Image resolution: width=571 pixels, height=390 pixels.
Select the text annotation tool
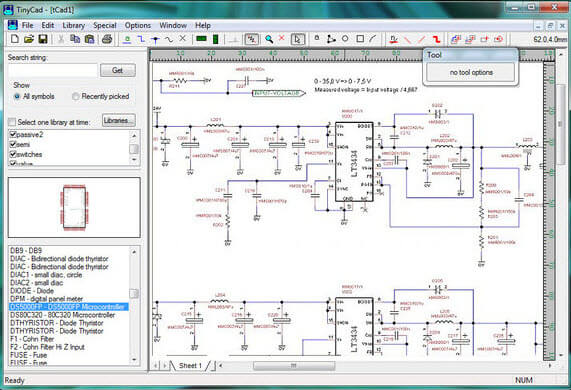317,39
